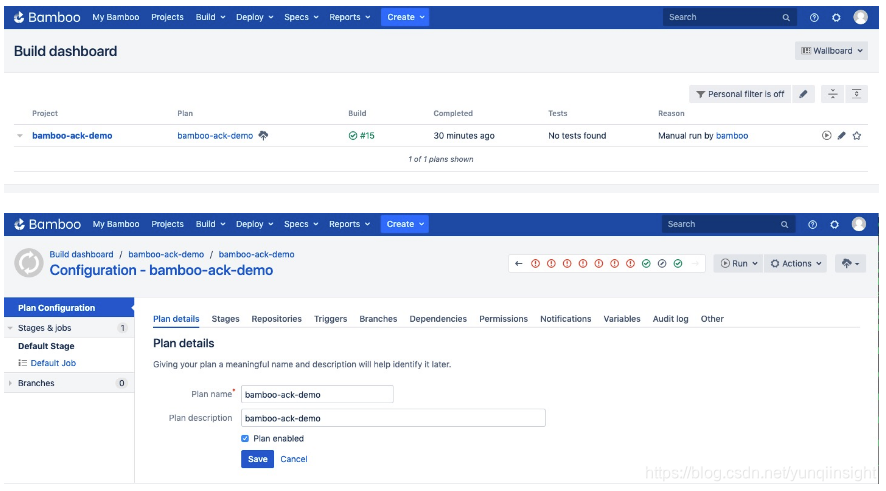The width and height of the screenshot is (886, 491).
Task: Open the Branches tab in plan configuration
Action: (378, 319)
